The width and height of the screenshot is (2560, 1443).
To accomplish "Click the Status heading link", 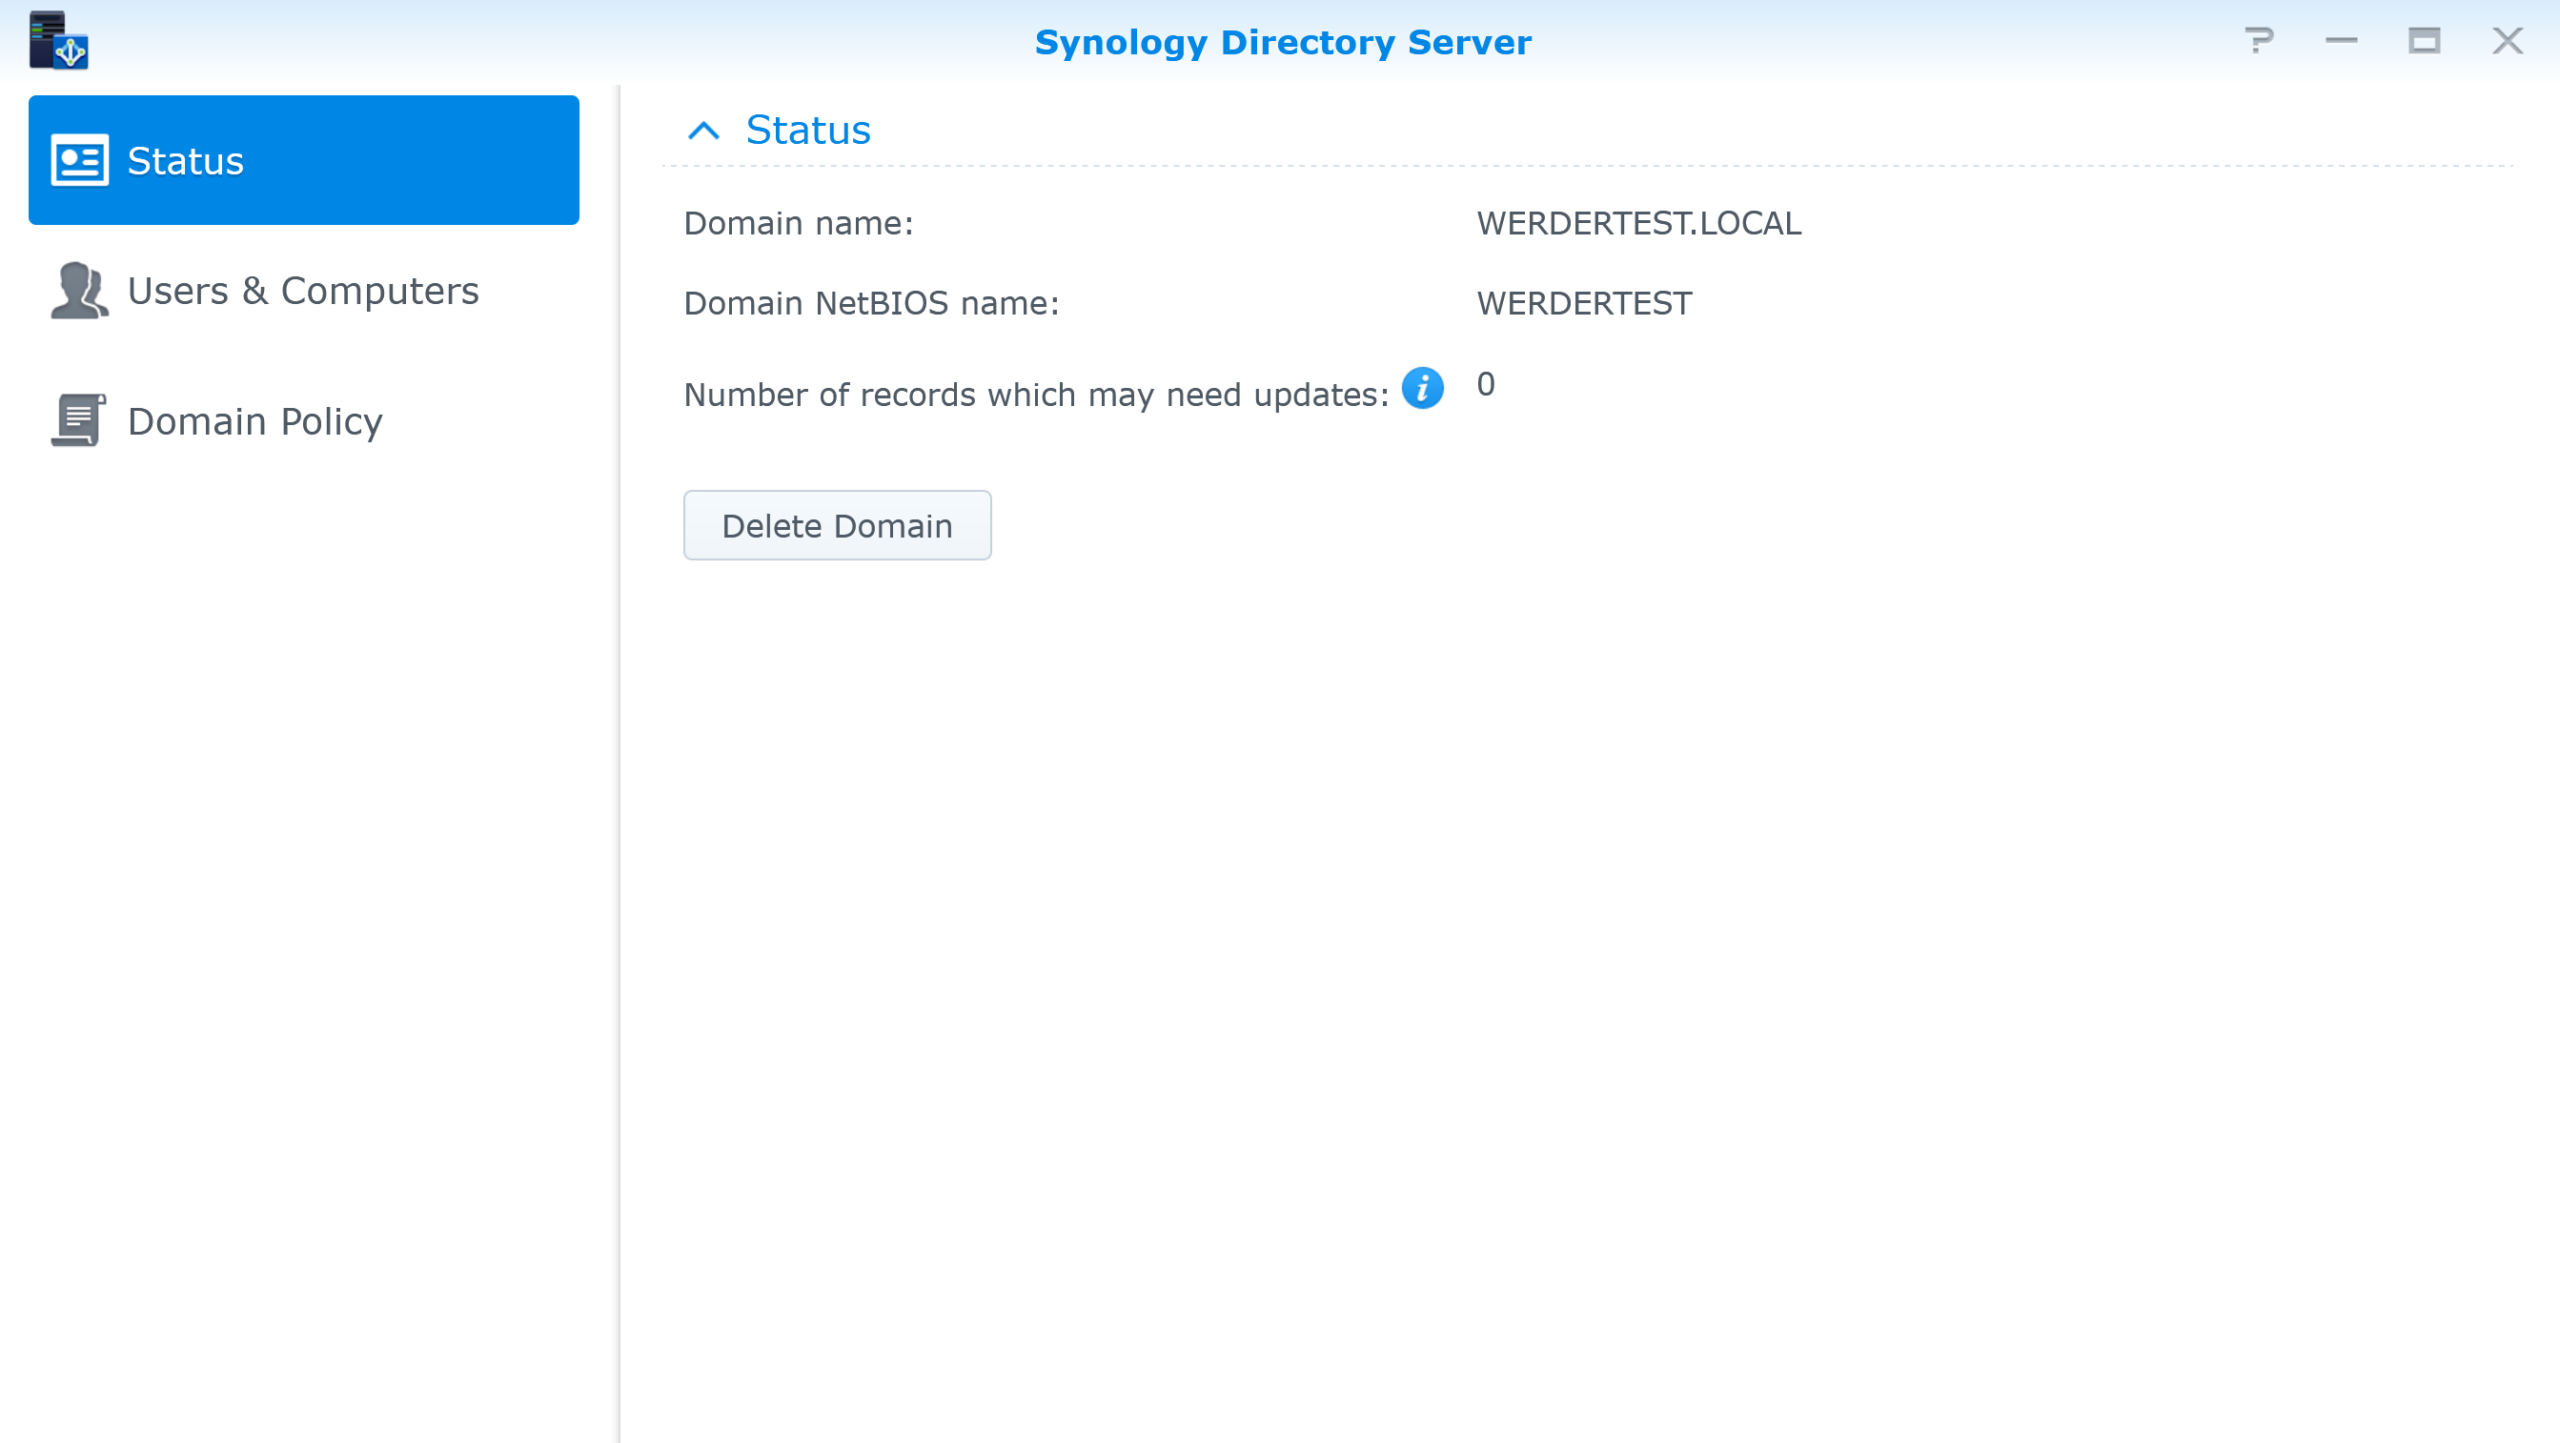I will click(805, 129).
